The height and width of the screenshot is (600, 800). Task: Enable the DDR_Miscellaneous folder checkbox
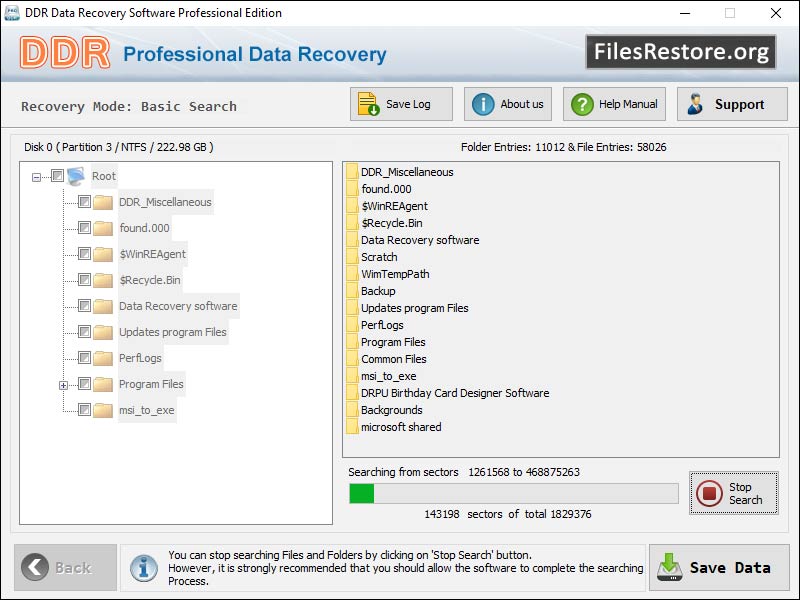(83, 201)
